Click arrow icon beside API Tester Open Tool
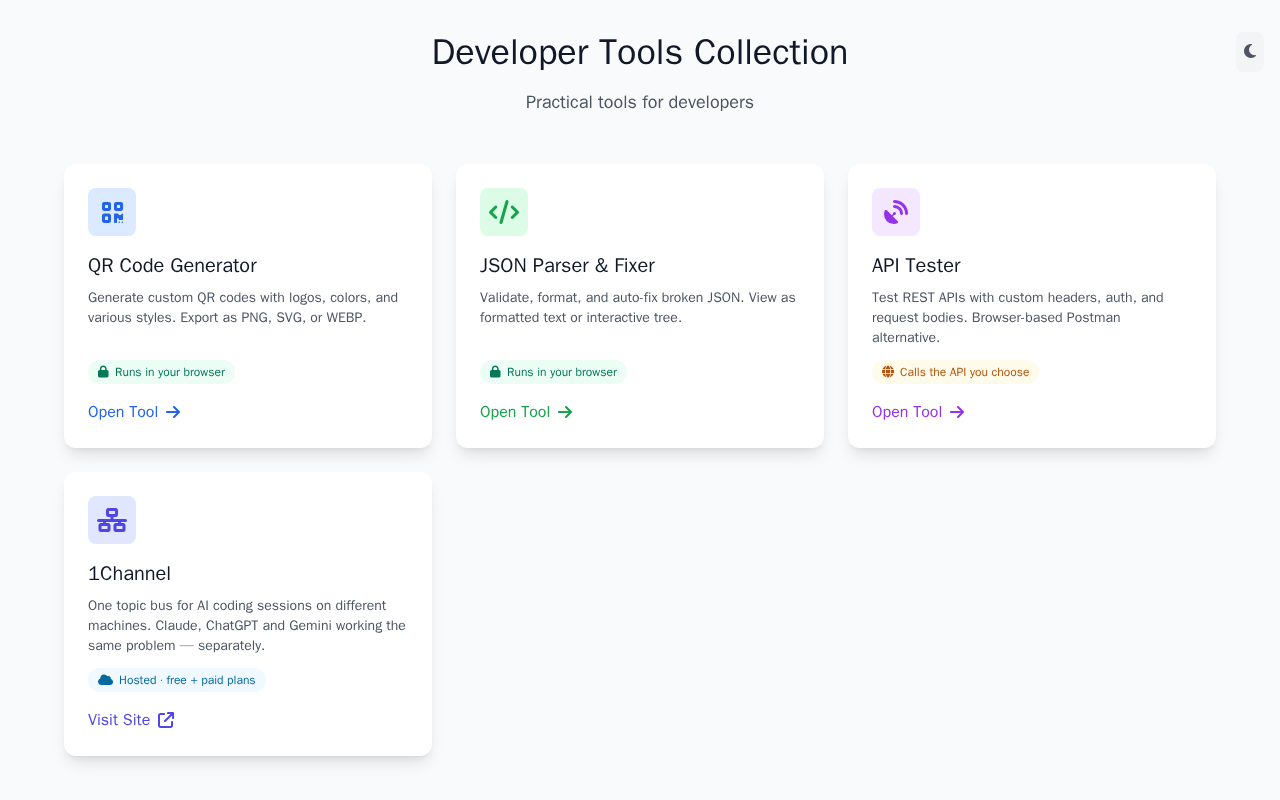This screenshot has height=800, width=1280. [x=957, y=412]
